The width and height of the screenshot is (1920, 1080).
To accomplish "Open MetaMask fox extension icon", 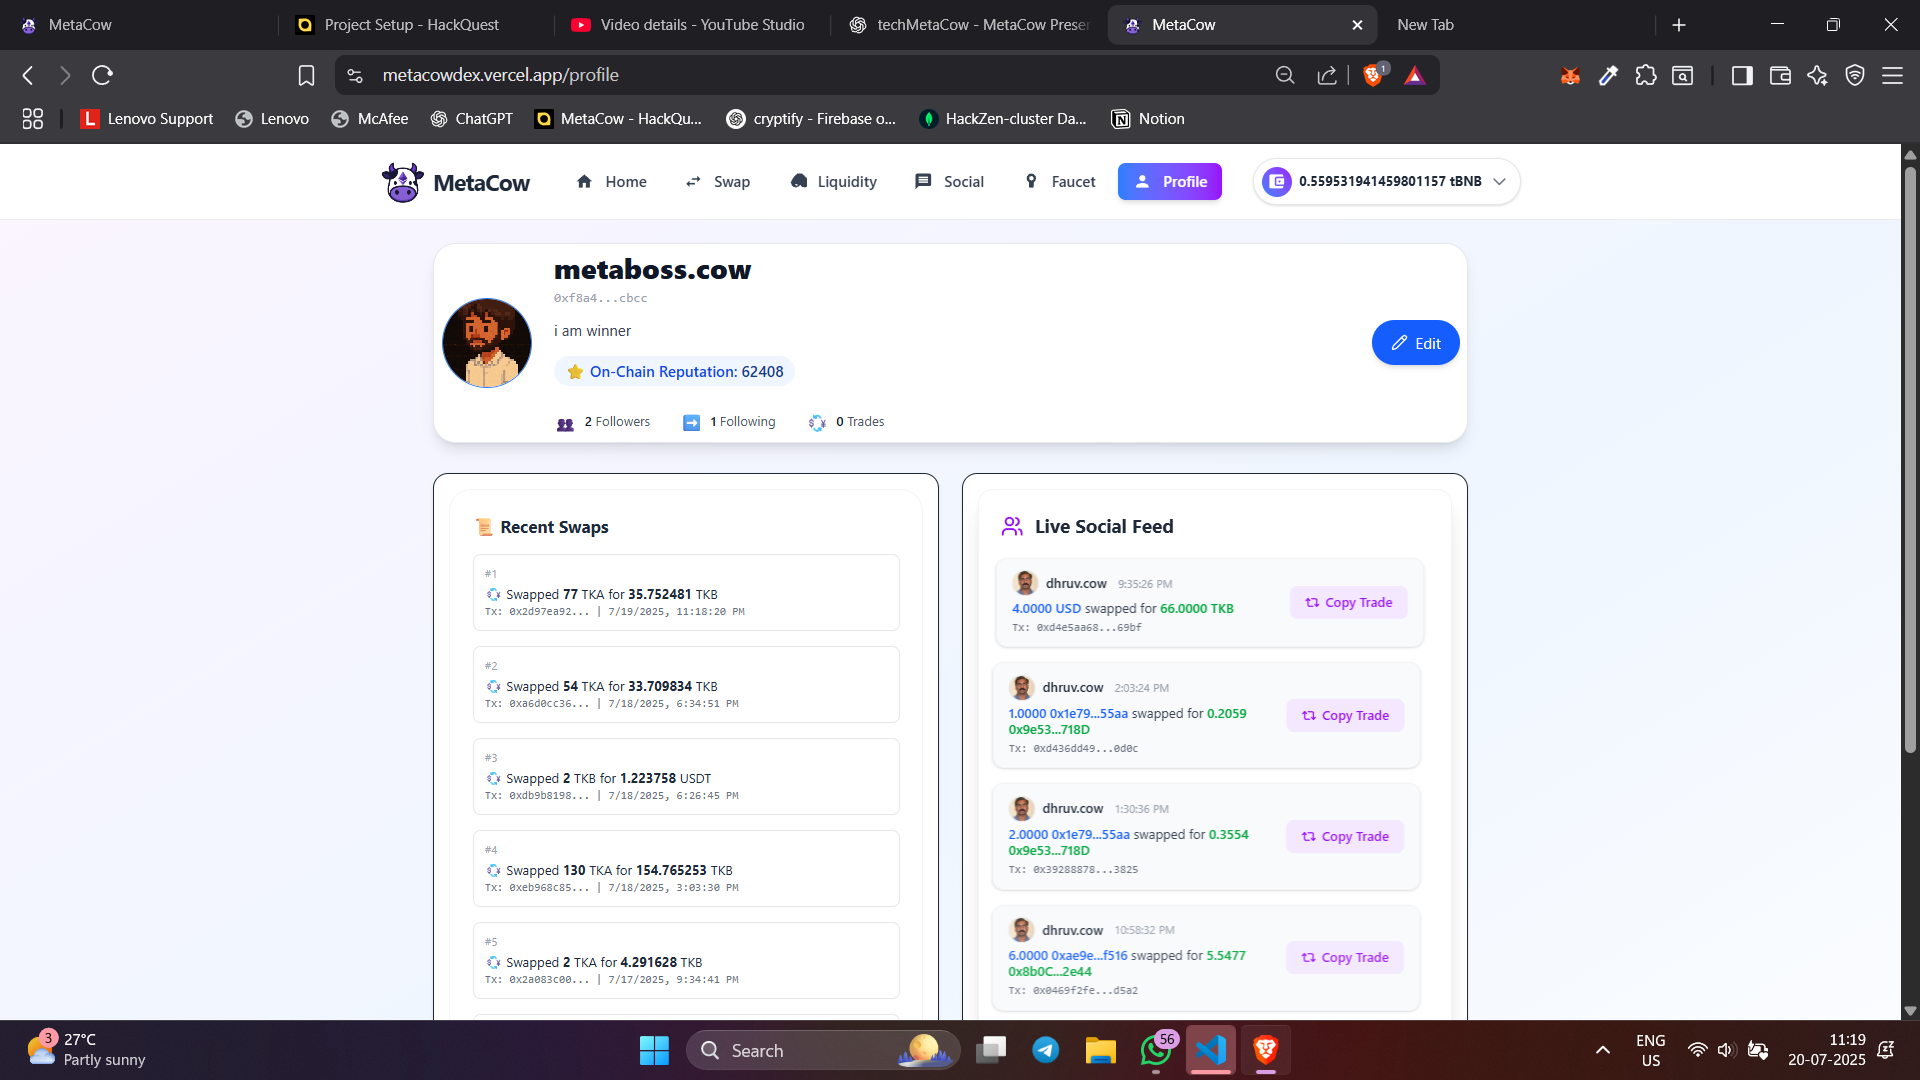I will (1570, 75).
